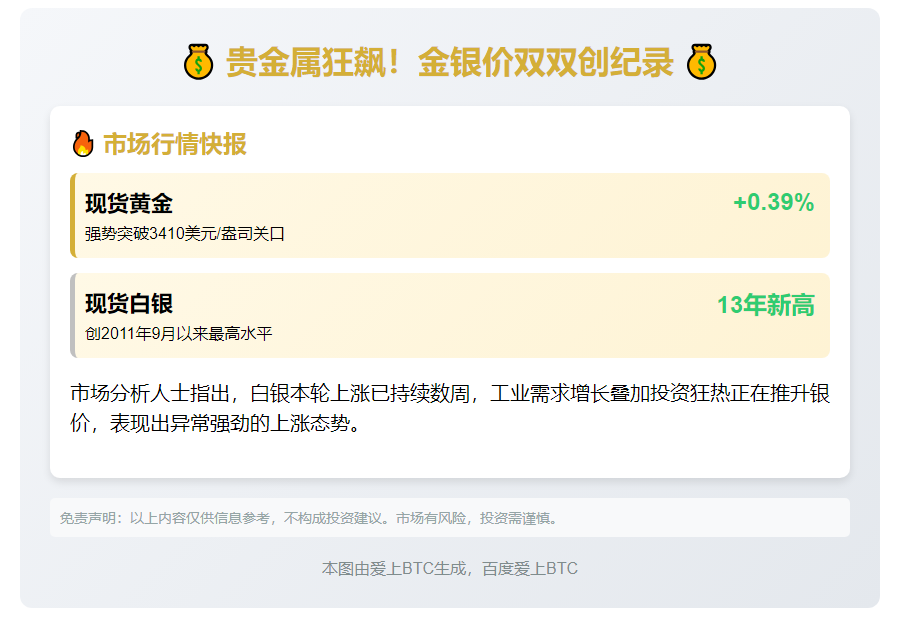Image resolution: width=900 pixels, height=640 pixels.
Task: Open the 现货黄金 card title
Action: (129, 204)
